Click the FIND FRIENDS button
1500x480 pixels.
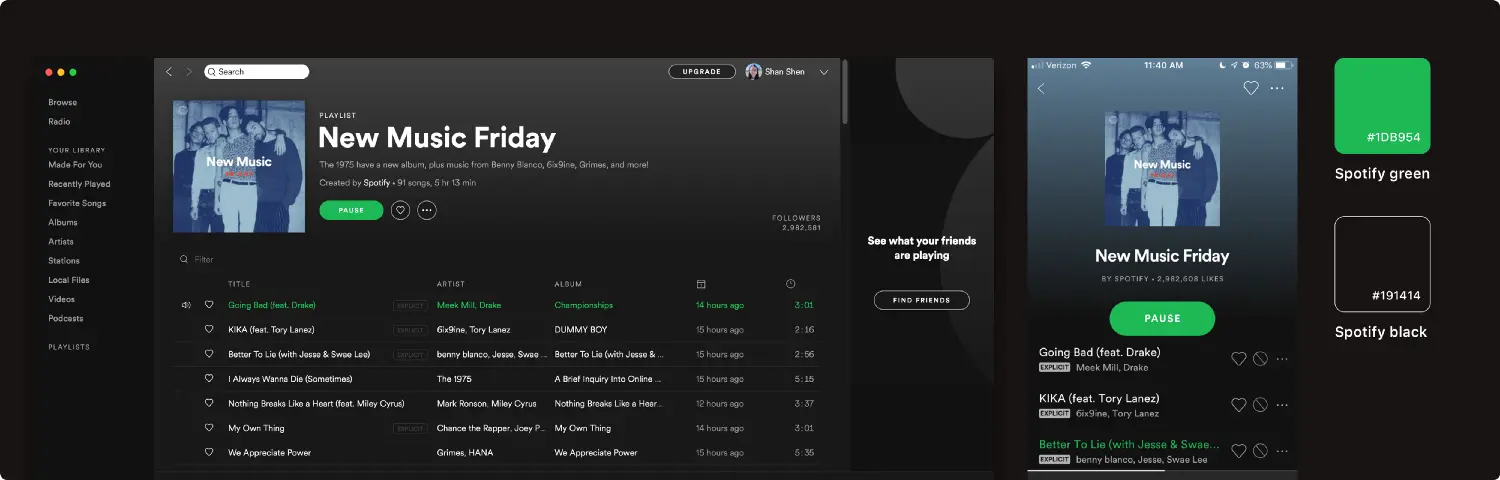(x=922, y=300)
